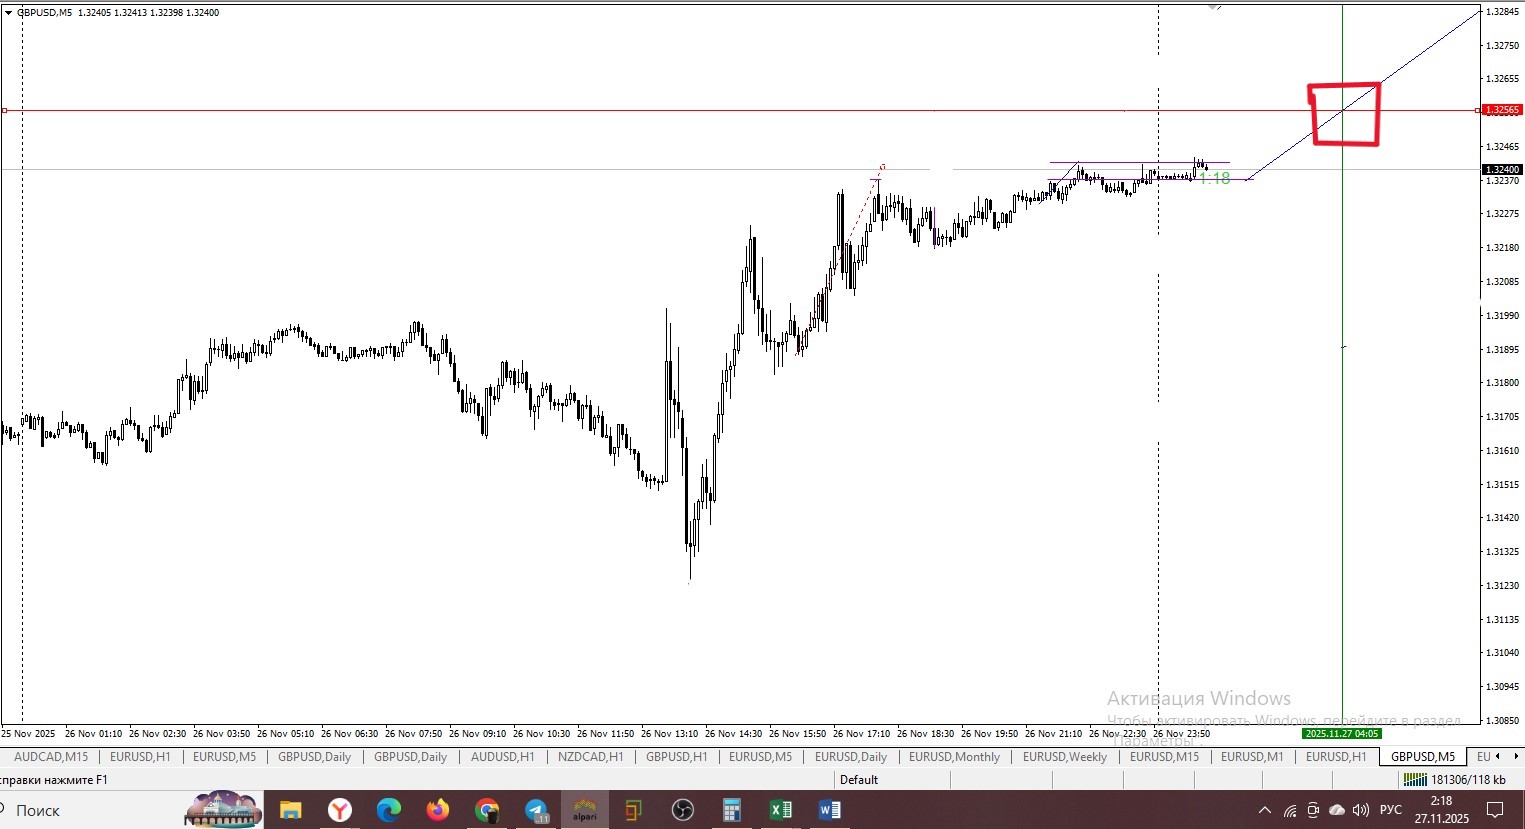
Task: Switch to the AUDCAD,M15 chart tab
Action: pyautogui.click(x=51, y=757)
